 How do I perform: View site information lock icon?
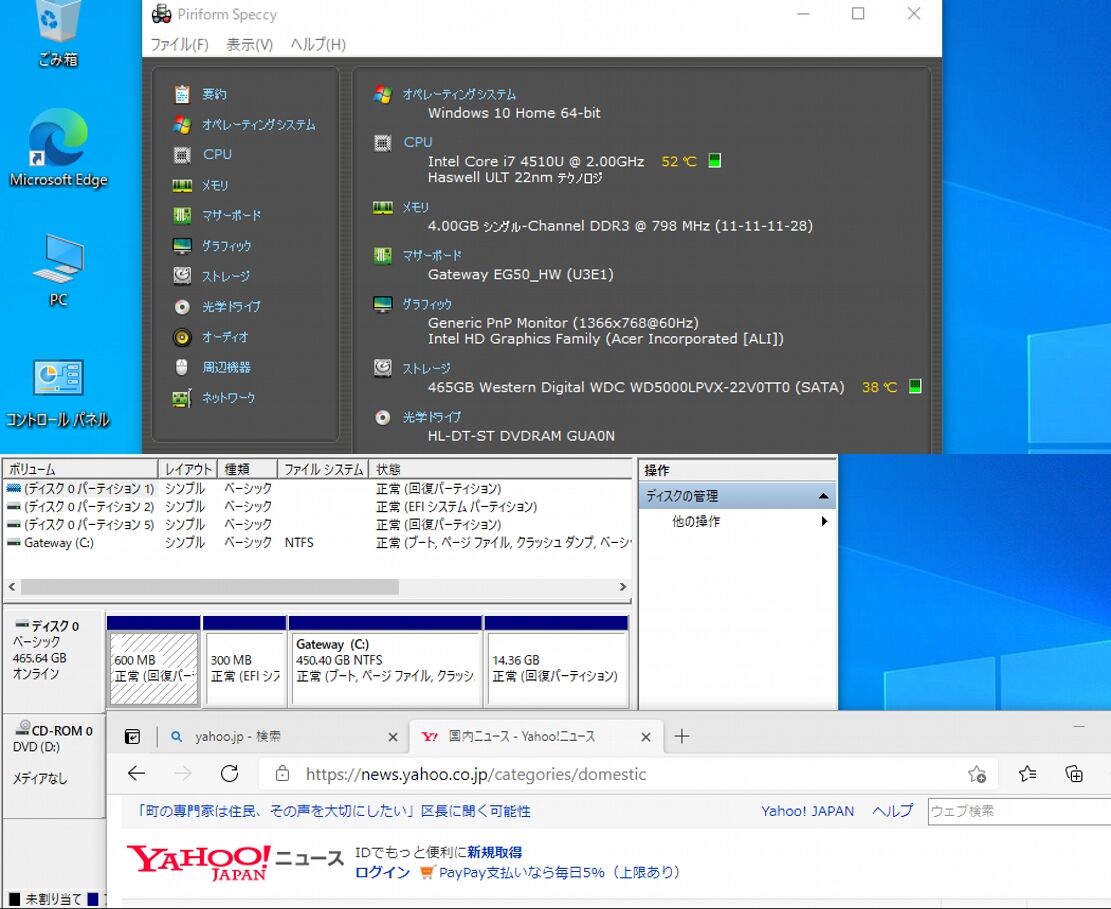(x=282, y=774)
